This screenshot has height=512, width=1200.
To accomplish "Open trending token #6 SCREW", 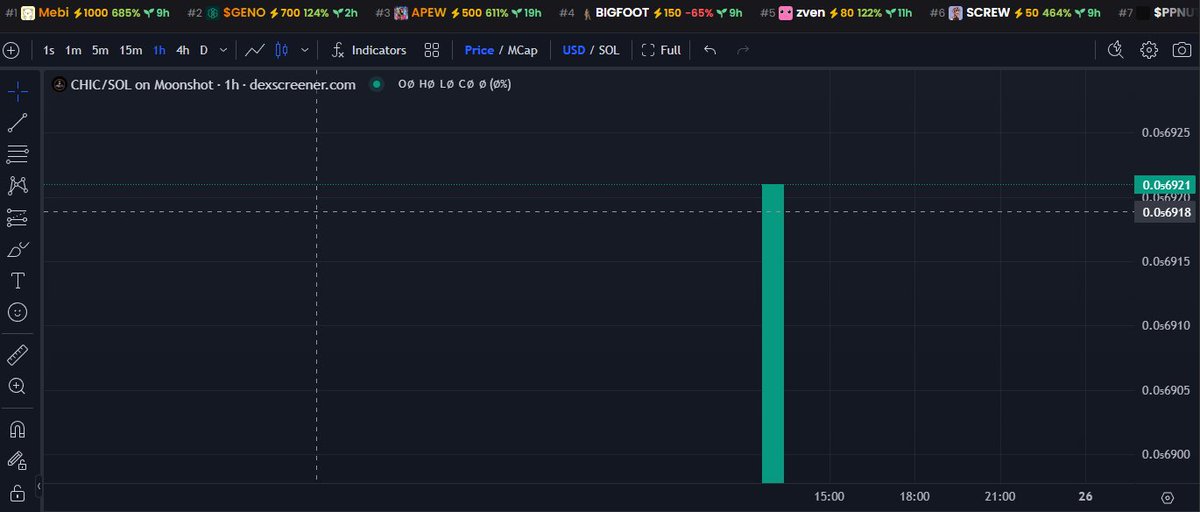I will [x=1015, y=13].
